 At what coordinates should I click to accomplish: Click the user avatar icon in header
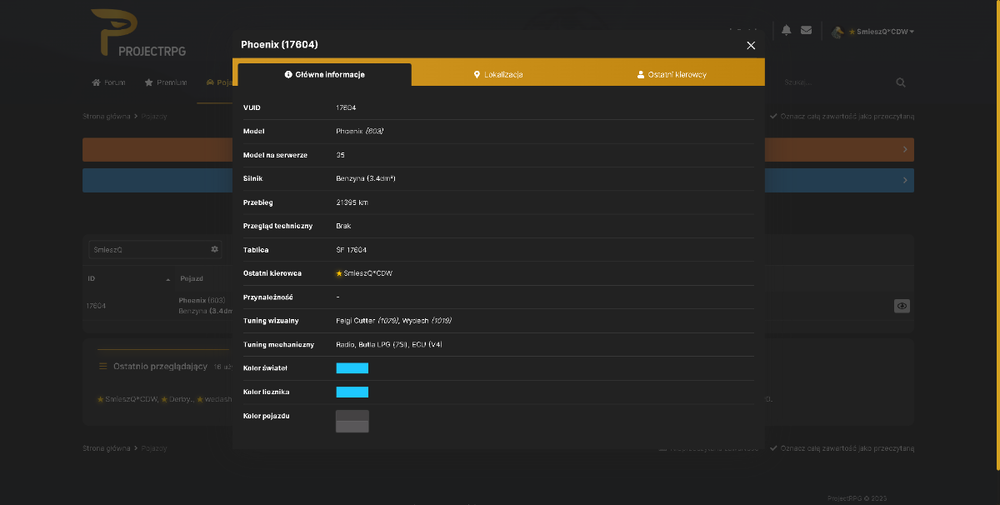tap(837, 31)
